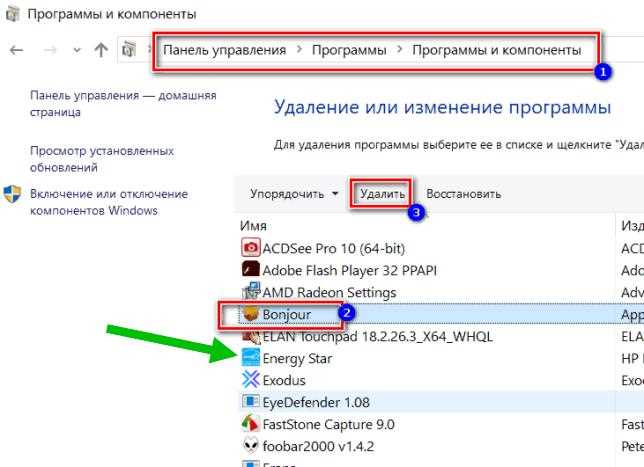The image size is (644, 467).
Task: Sort by the 'Имя' column header
Action: (x=253, y=225)
